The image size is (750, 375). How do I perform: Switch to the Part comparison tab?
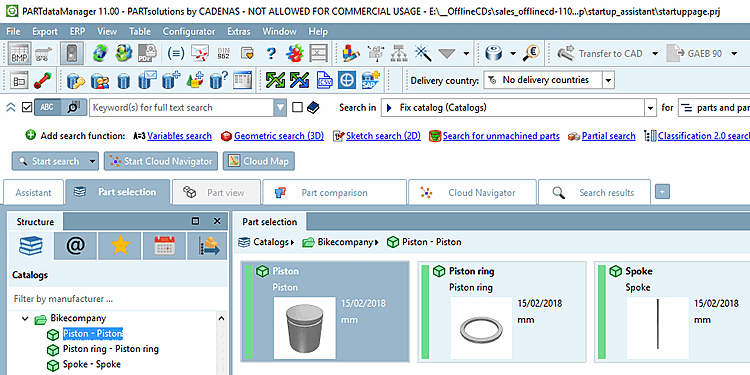click(x=334, y=193)
